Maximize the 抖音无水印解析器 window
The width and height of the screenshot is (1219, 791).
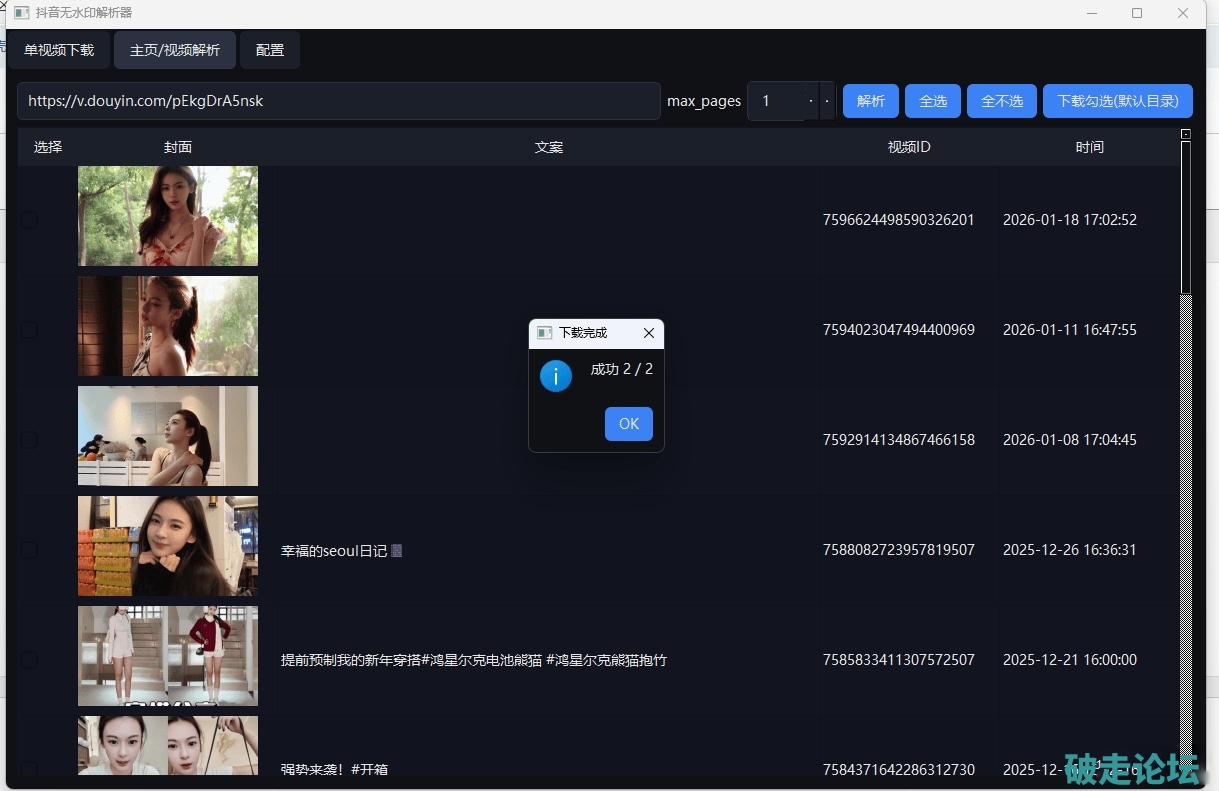tap(1137, 13)
